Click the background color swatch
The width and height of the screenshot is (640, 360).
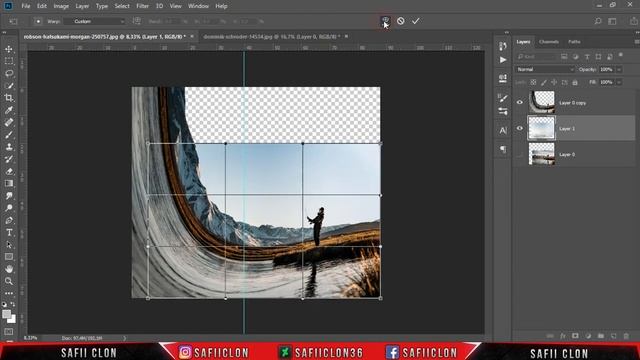[13, 320]
